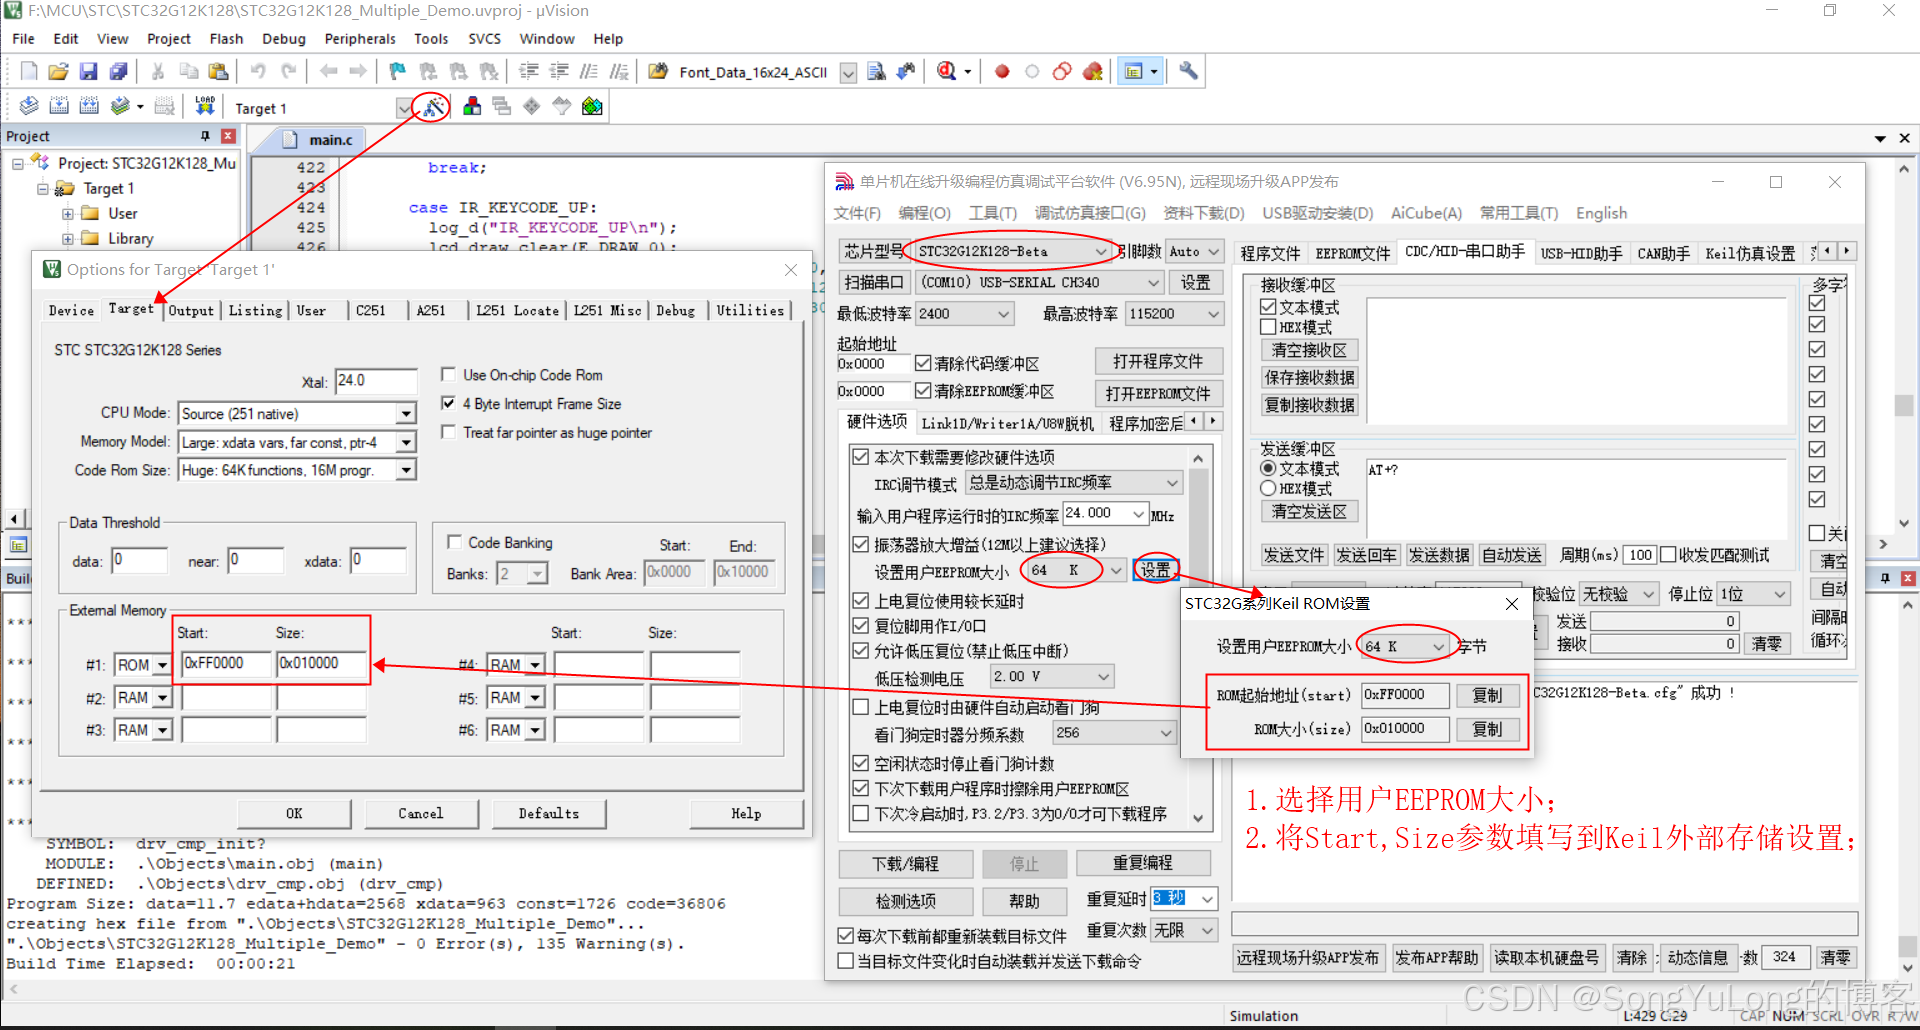
Task: Click the ROM #1 Start address field
Action: coord(226,663)
